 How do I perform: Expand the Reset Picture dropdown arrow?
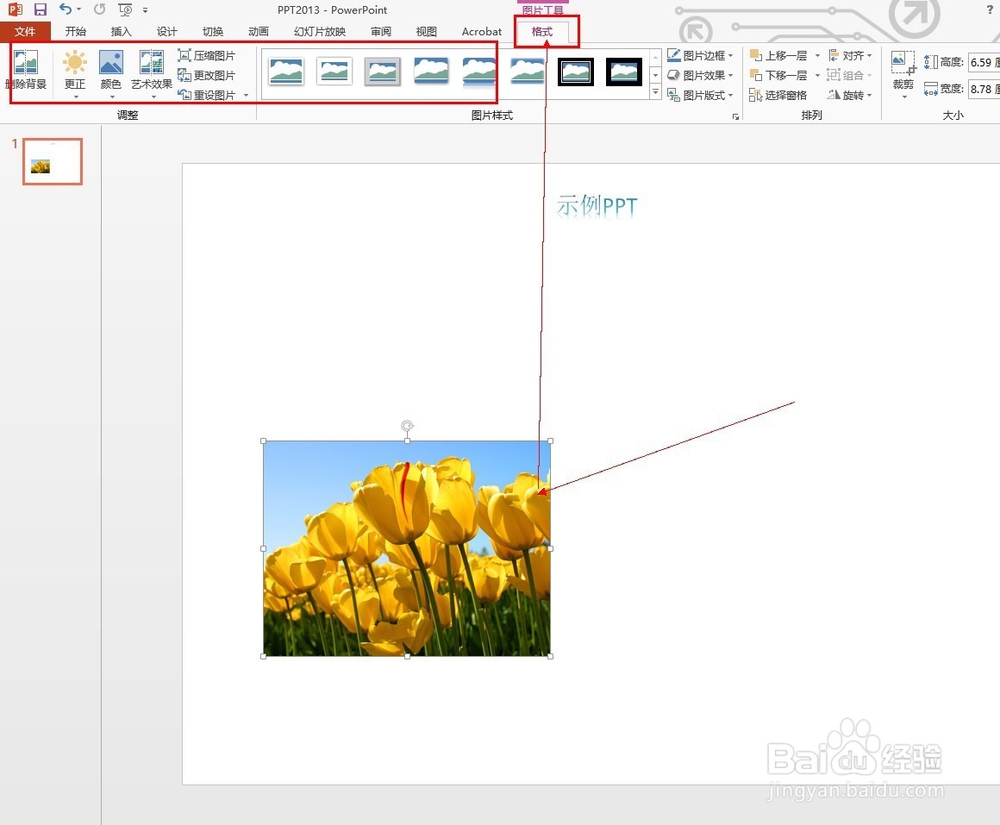tap(246, 95)
